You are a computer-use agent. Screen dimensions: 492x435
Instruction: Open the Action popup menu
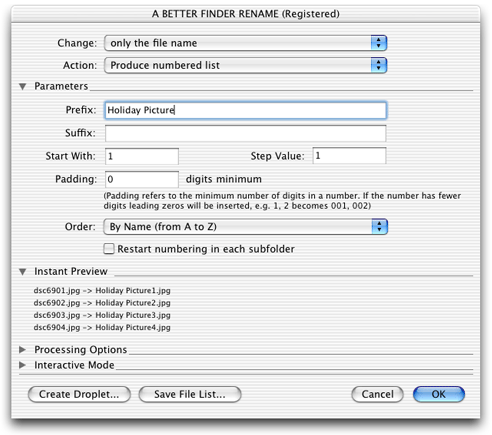point(245,65)
